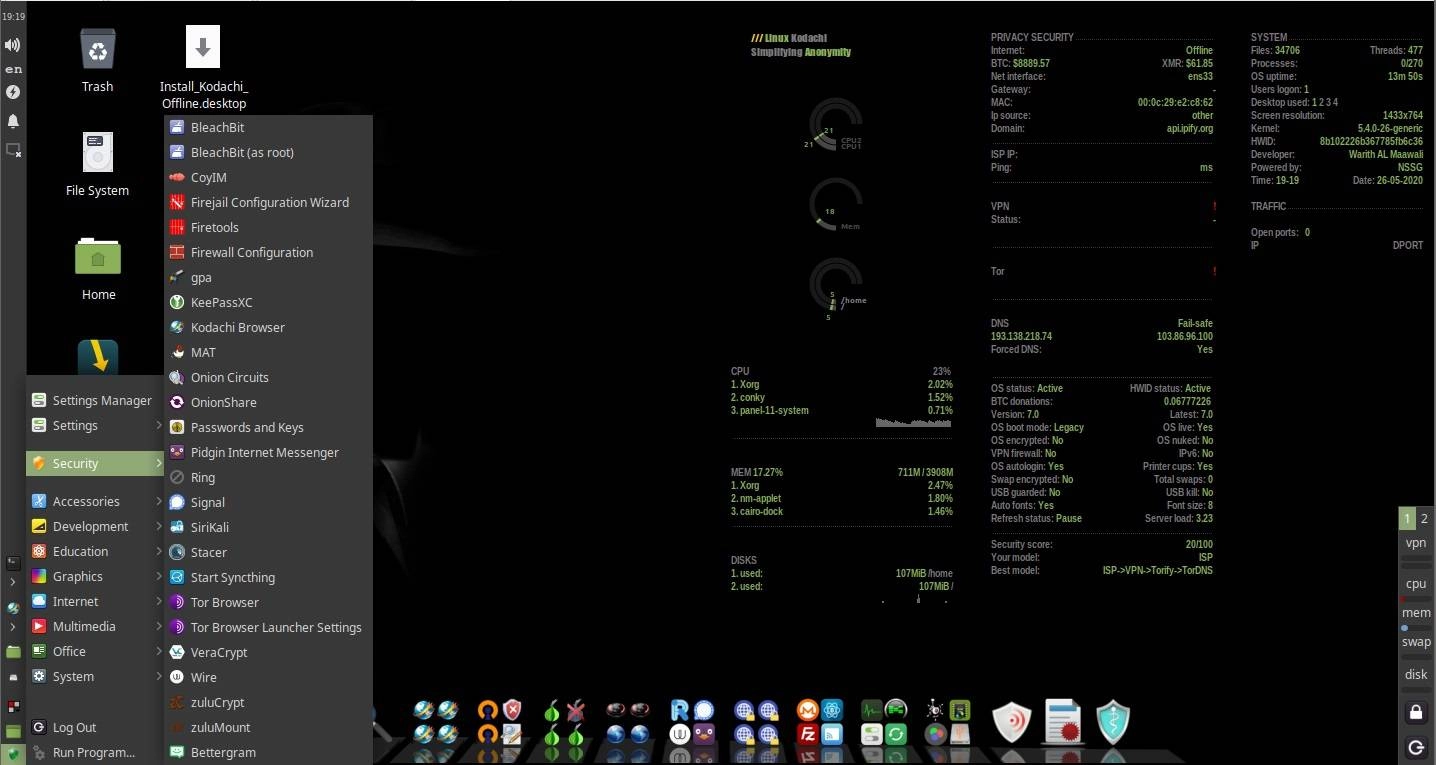Click the Ring icon in the submenu

tap(177, 478)
